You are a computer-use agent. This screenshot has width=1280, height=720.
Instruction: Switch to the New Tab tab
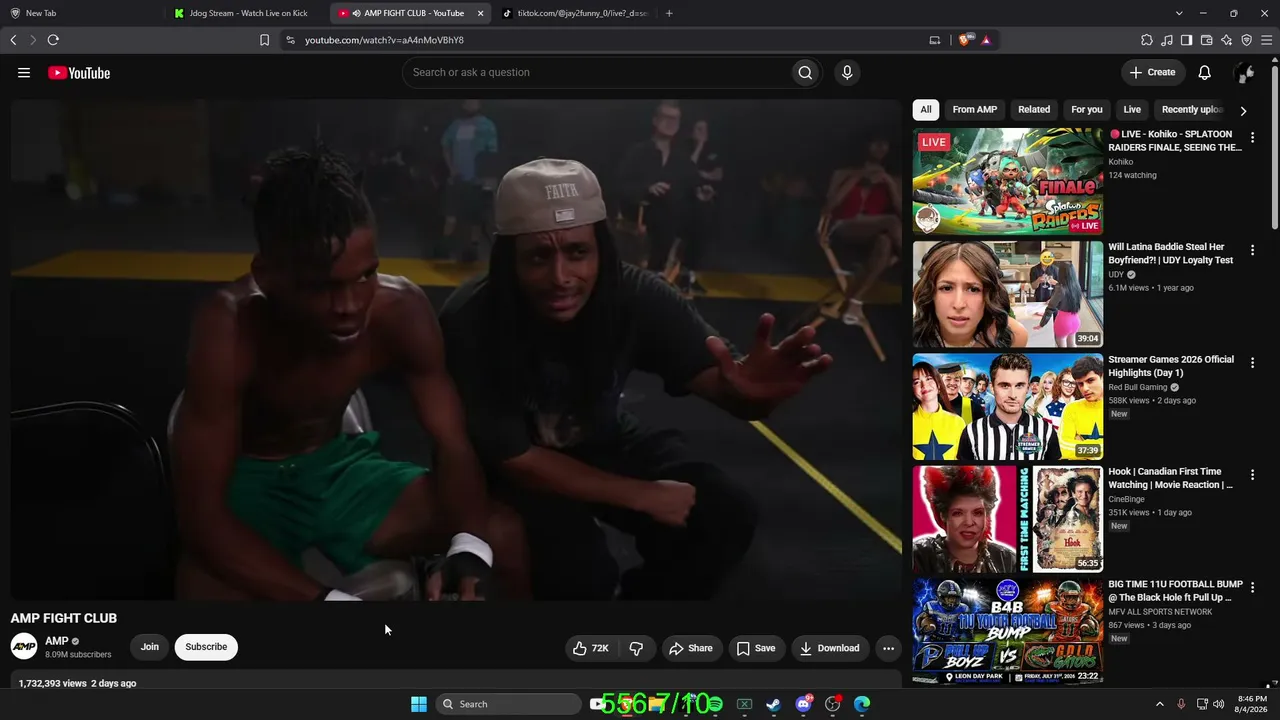(82, 13)
